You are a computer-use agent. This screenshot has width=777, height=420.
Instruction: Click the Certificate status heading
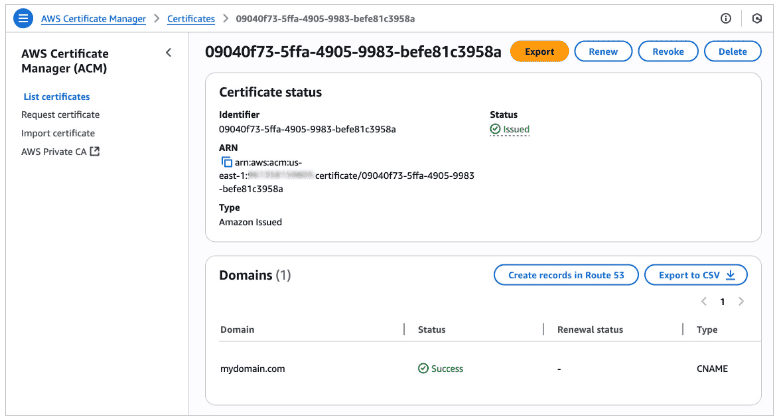pyautogui.click(x=270, y=92)
